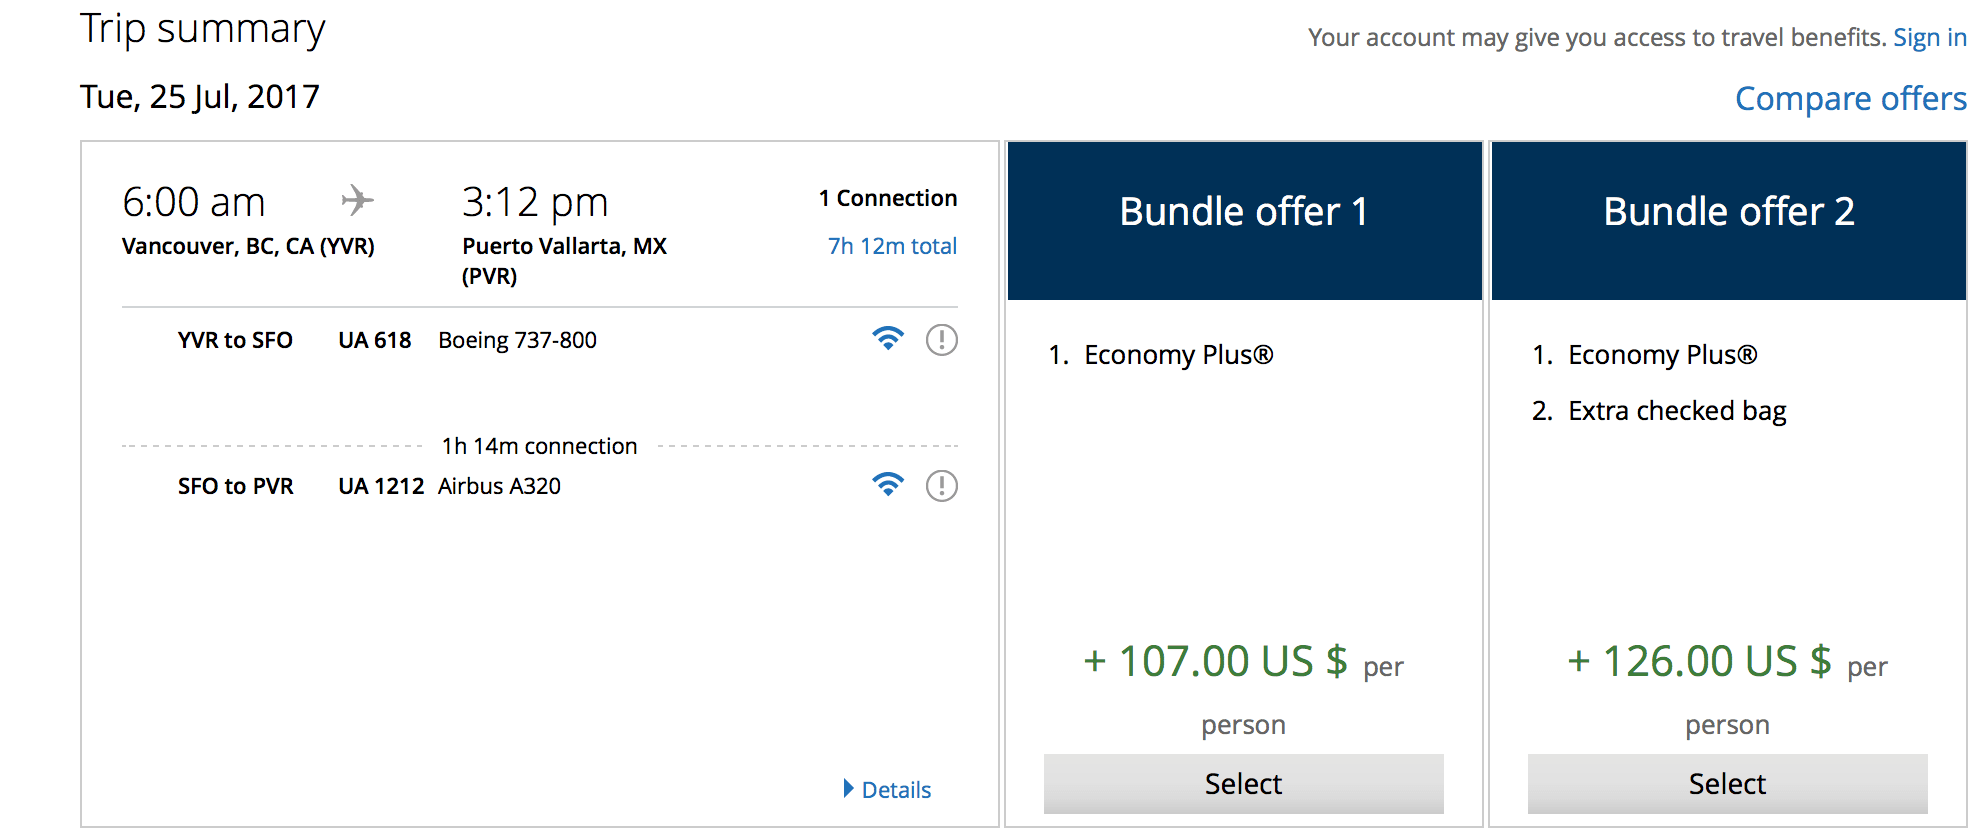
Task: Click the 7h 12m total duration link
Action: 892,246
